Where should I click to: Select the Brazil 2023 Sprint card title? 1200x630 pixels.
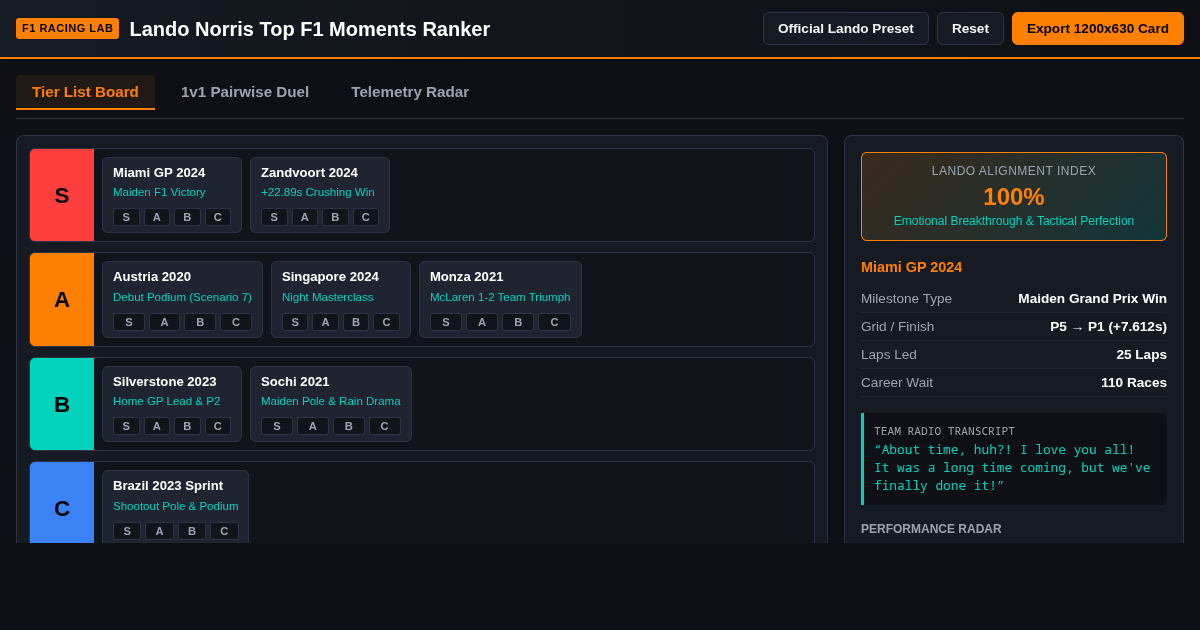[x=168, y=485]
